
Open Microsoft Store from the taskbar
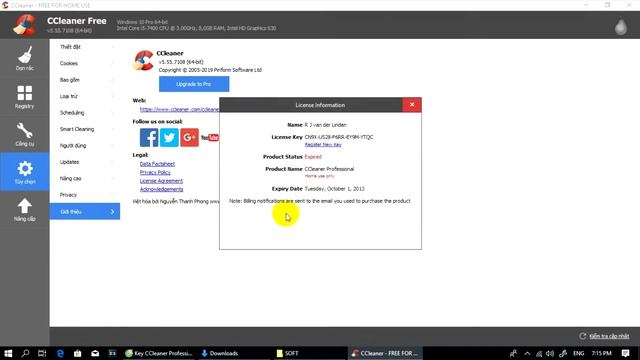[x=78, y=353]
